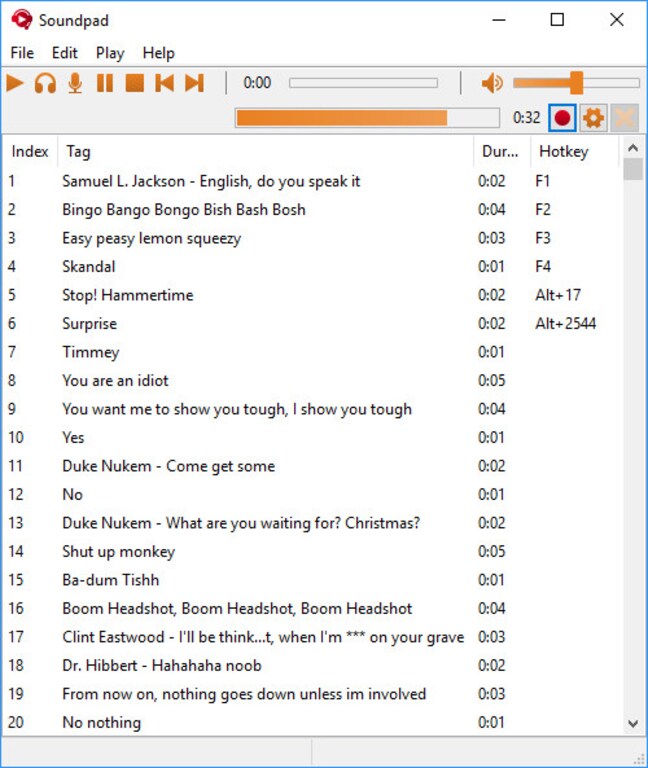Click the F4 hotkey cell
Screen dimensions: 648x768
(543, 266)
